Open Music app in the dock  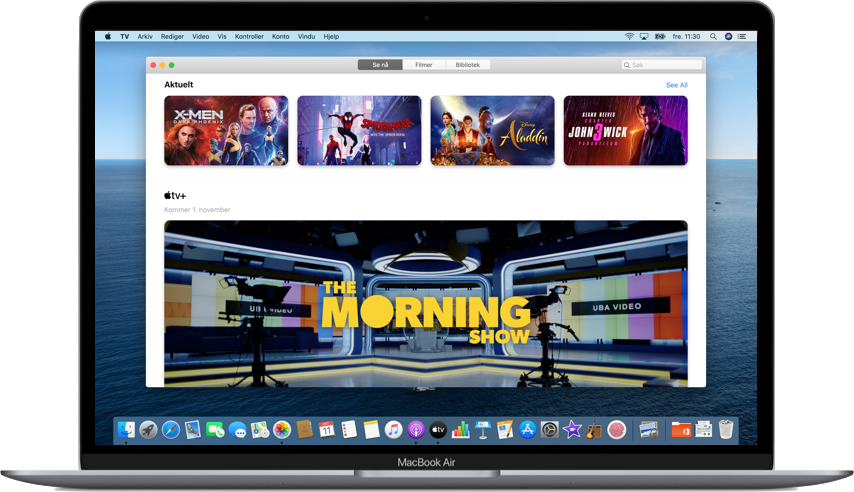(393, 430)
